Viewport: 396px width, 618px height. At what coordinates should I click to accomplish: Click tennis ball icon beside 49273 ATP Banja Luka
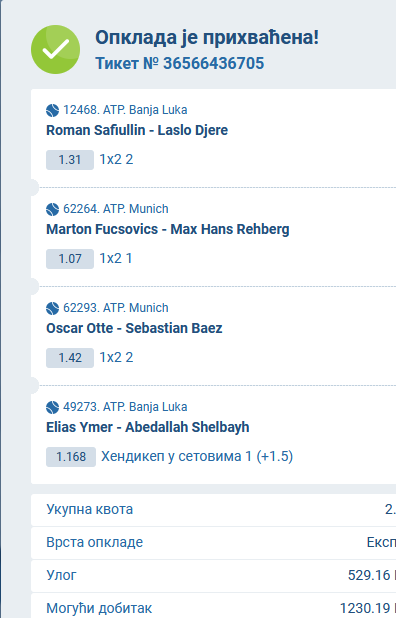click(x=52, y=407)
